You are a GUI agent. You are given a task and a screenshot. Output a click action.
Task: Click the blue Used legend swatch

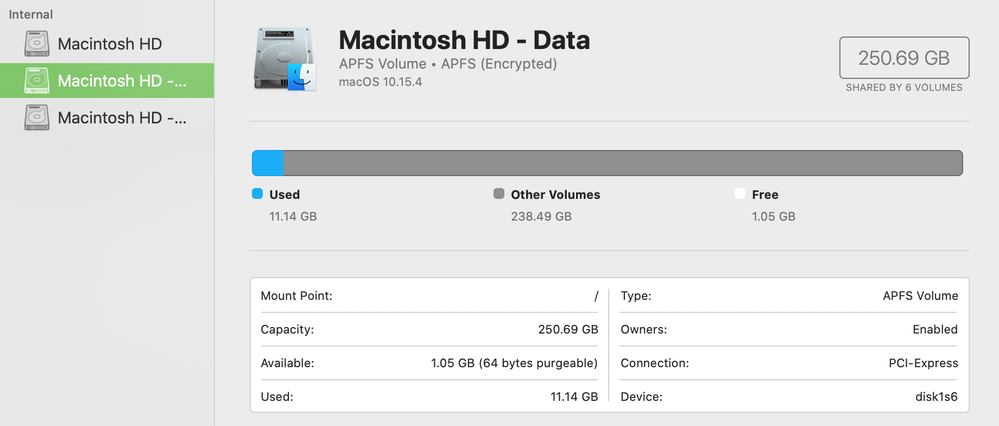(258, 194)
